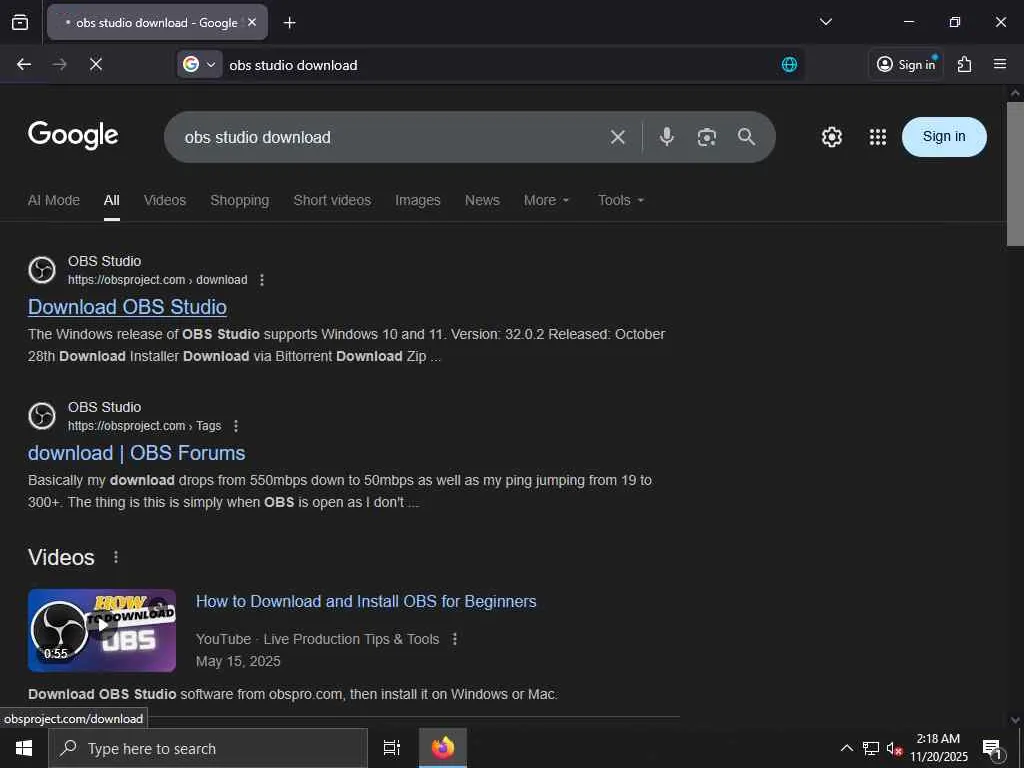Open Videos section more options
The height and width of the screenshot is (768, 1024).
point(116,557)
